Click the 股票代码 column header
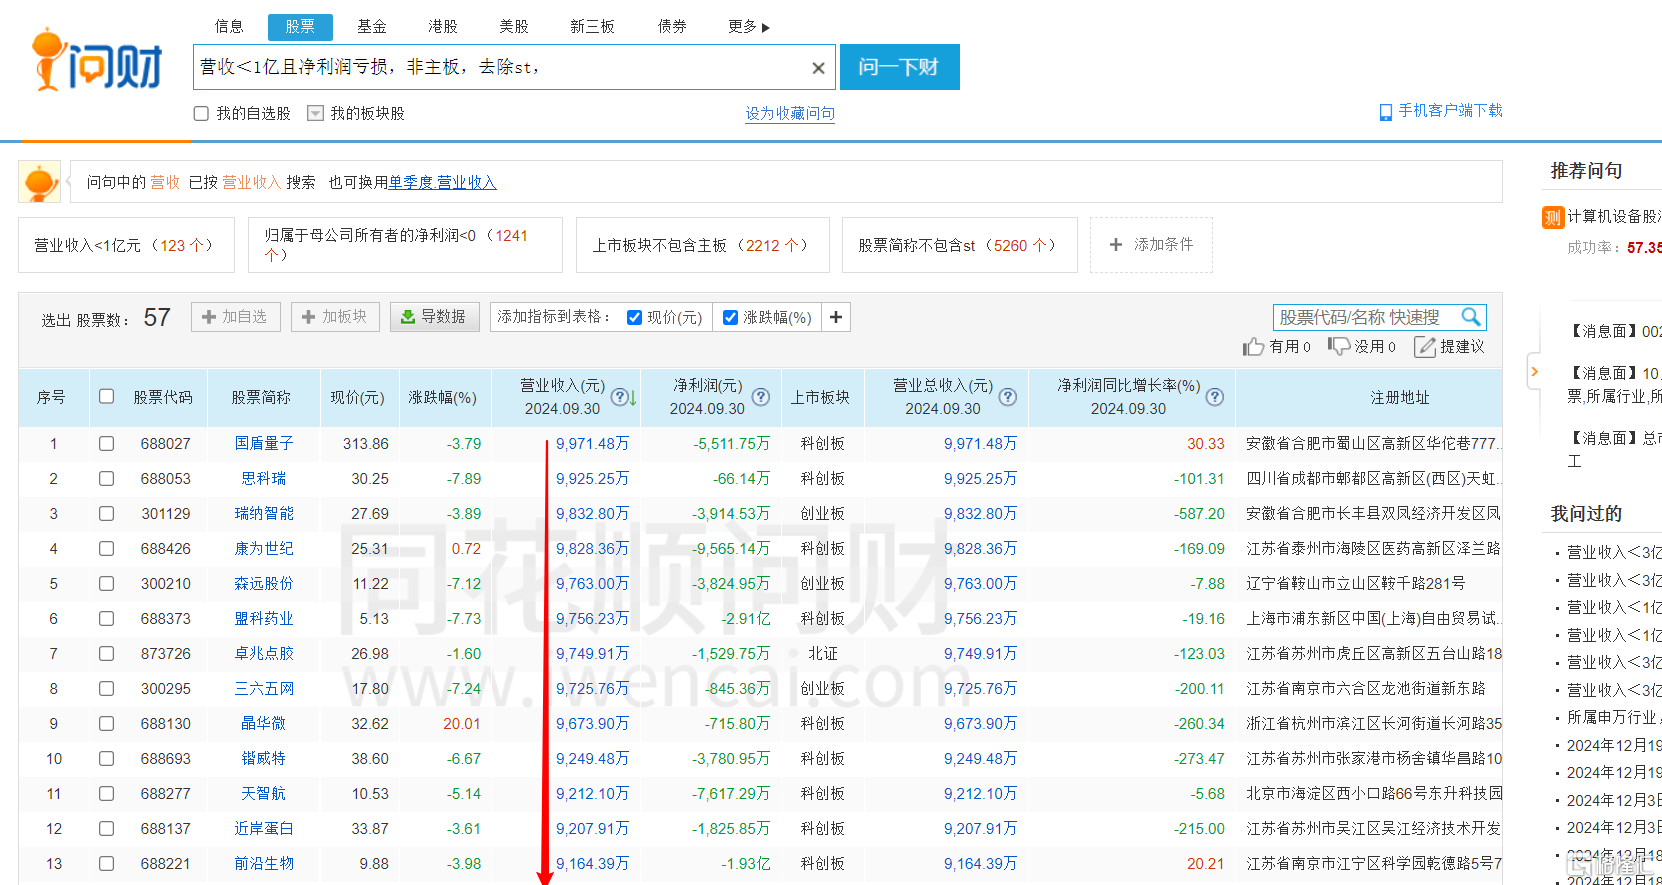 click(x=163, y=398)
